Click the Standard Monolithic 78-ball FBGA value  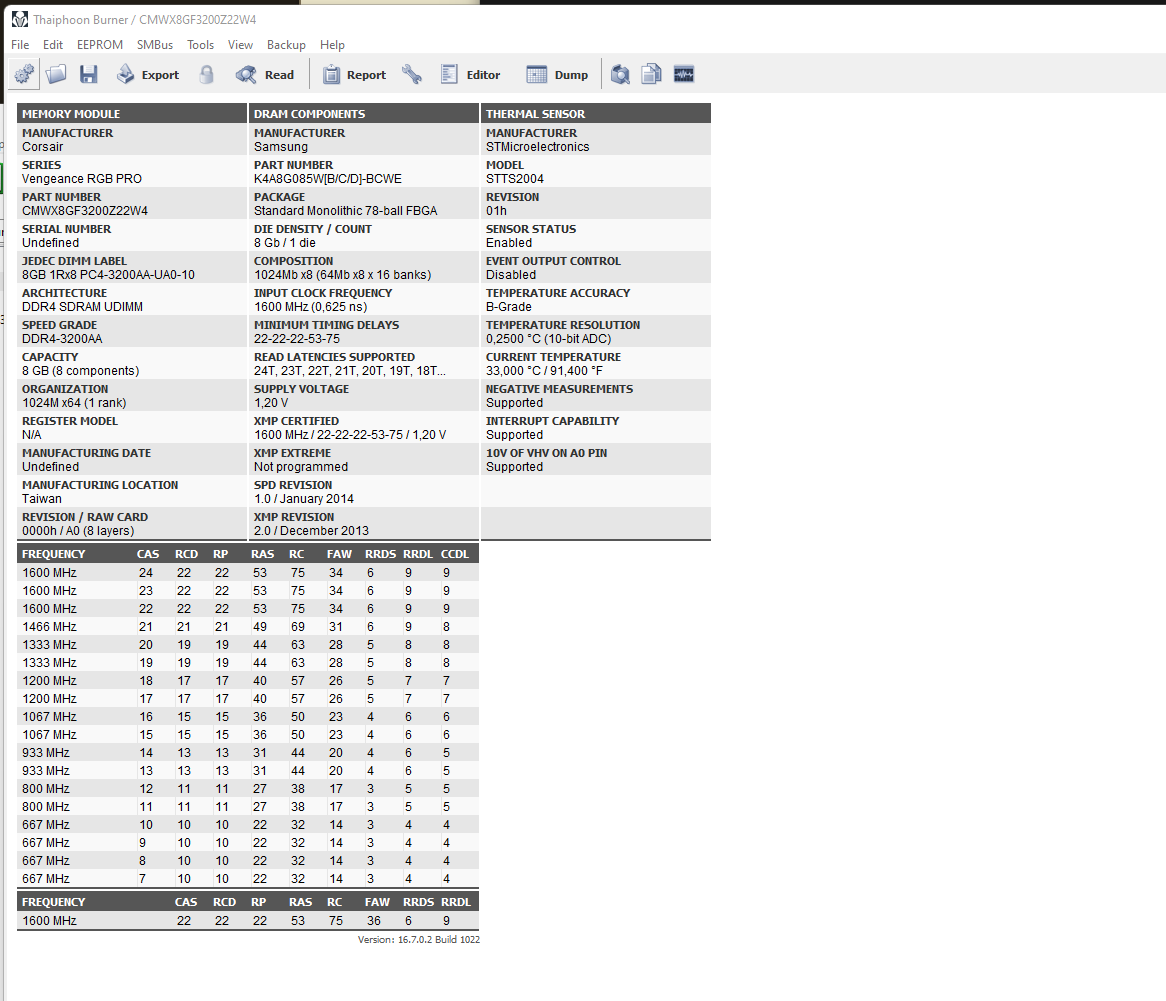coord(346,210)
